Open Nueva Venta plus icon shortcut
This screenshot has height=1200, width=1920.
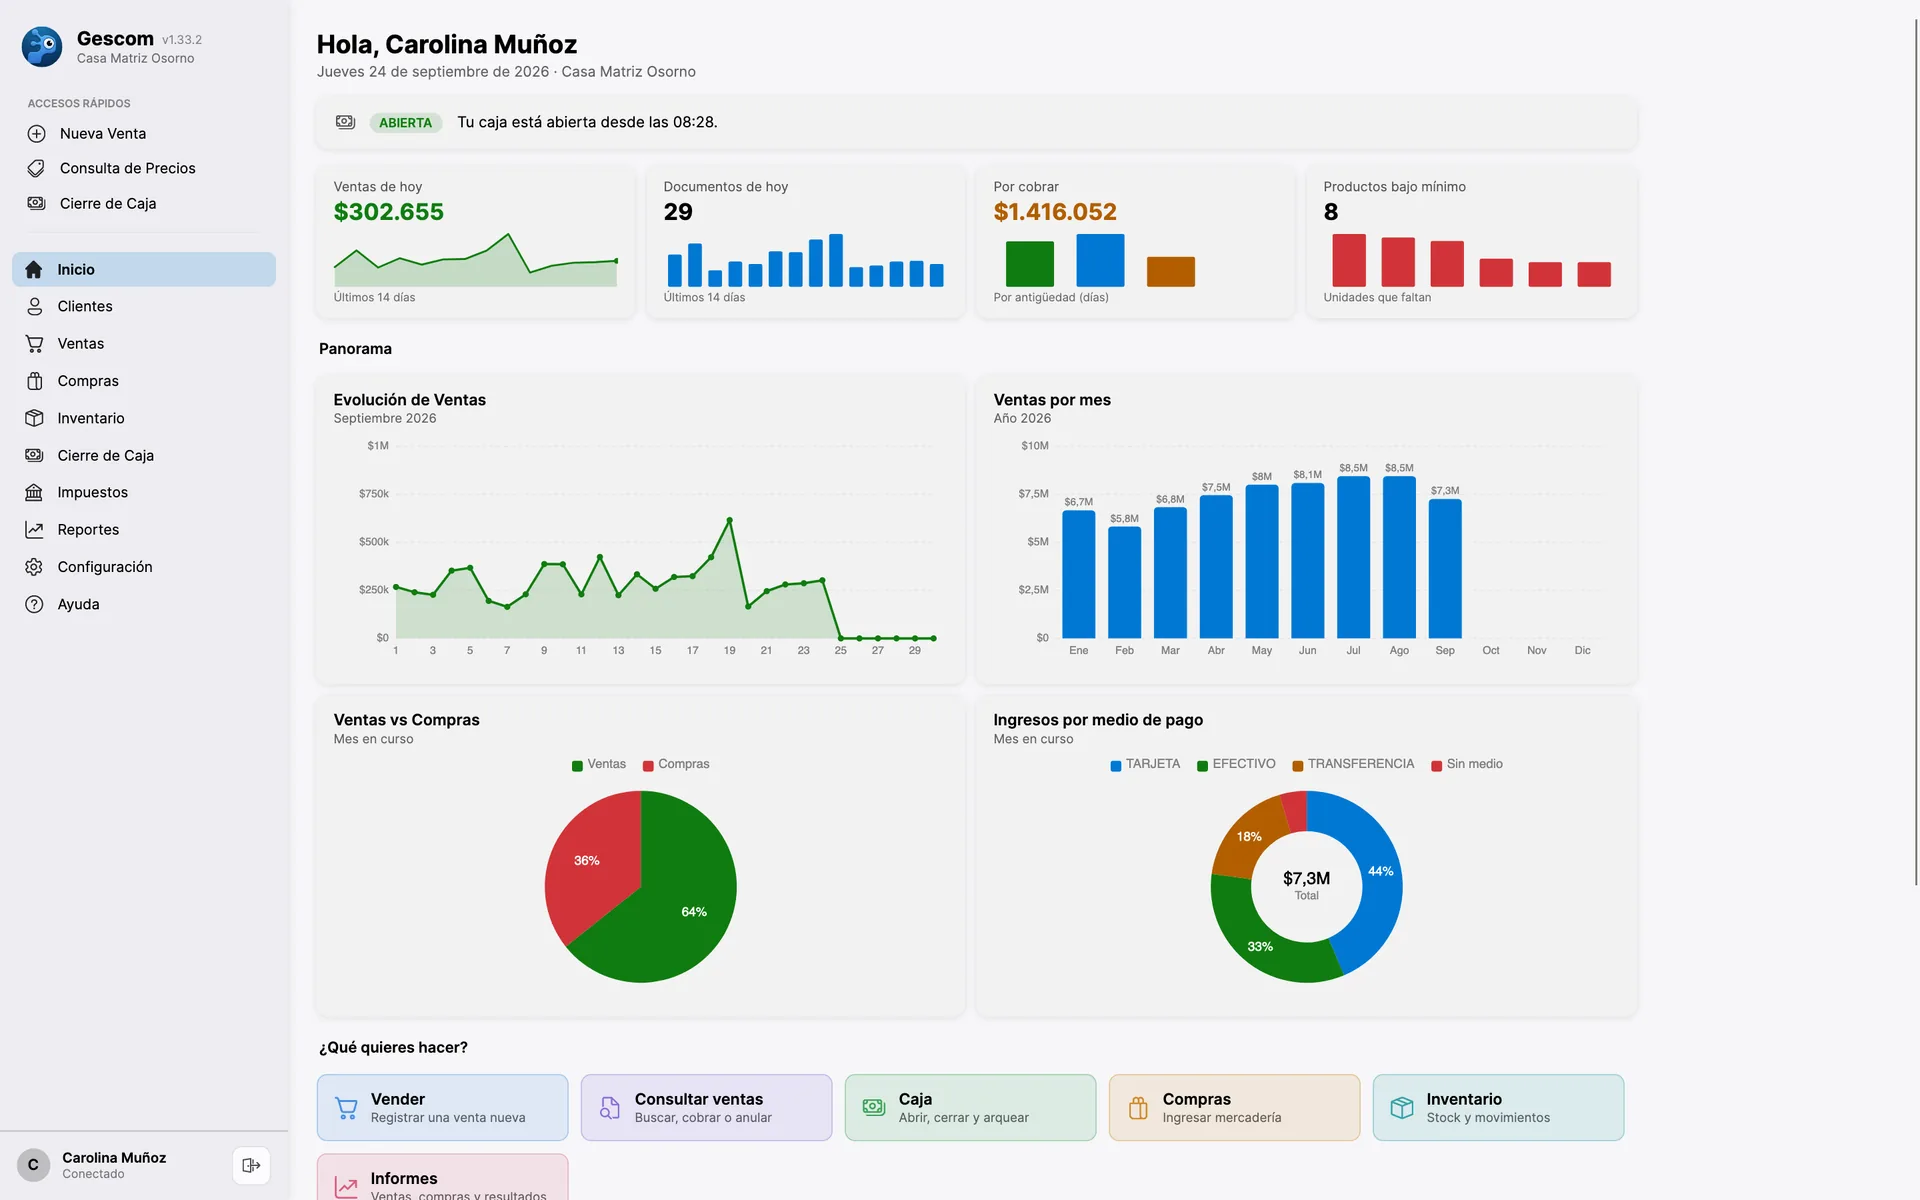click(x=36, y=134)
